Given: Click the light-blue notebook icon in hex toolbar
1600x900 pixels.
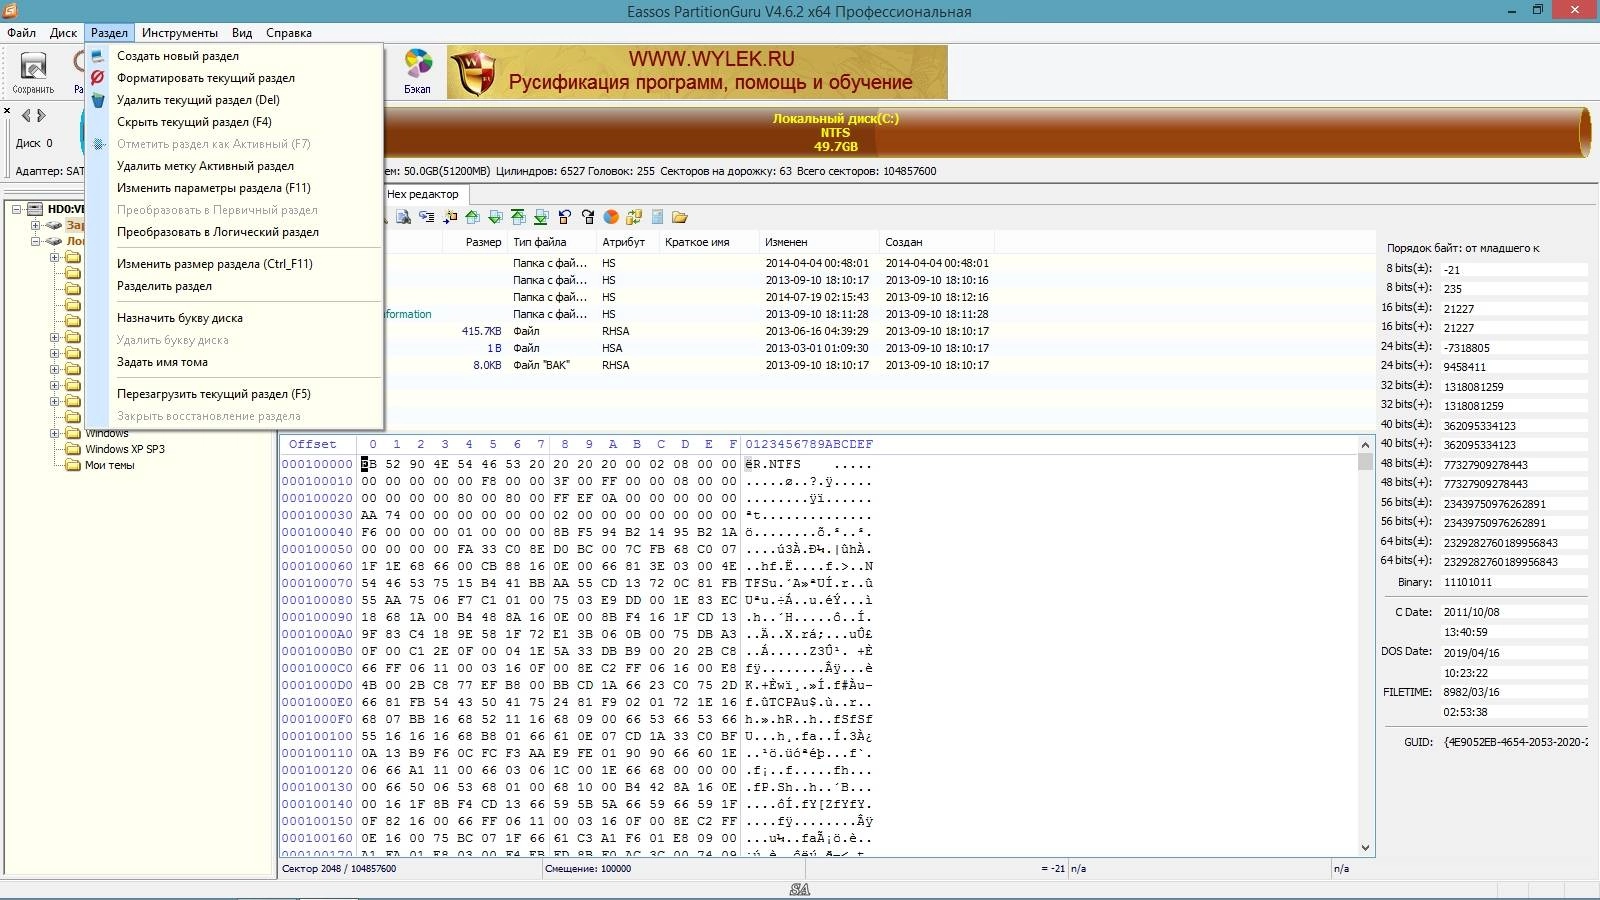Looking at the screenshot, I should 657,217.
